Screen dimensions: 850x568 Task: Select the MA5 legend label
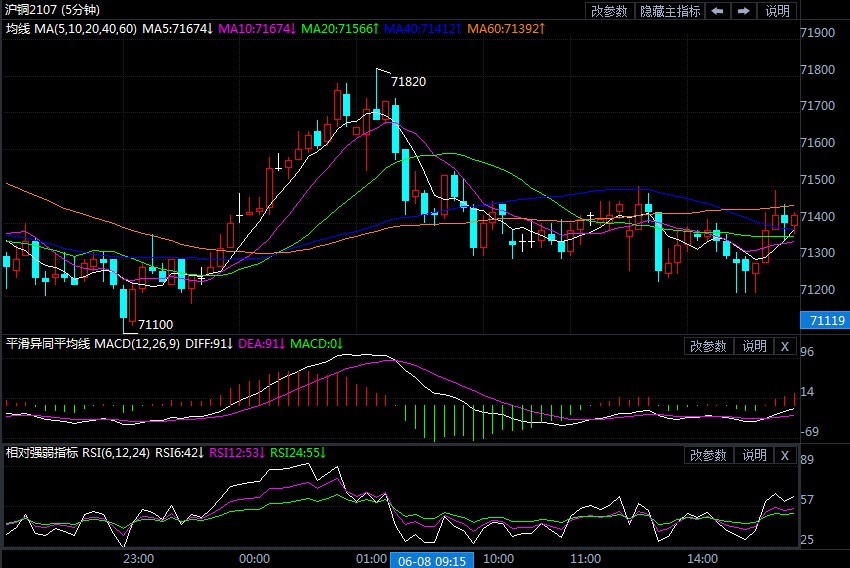tap(177, 29)
